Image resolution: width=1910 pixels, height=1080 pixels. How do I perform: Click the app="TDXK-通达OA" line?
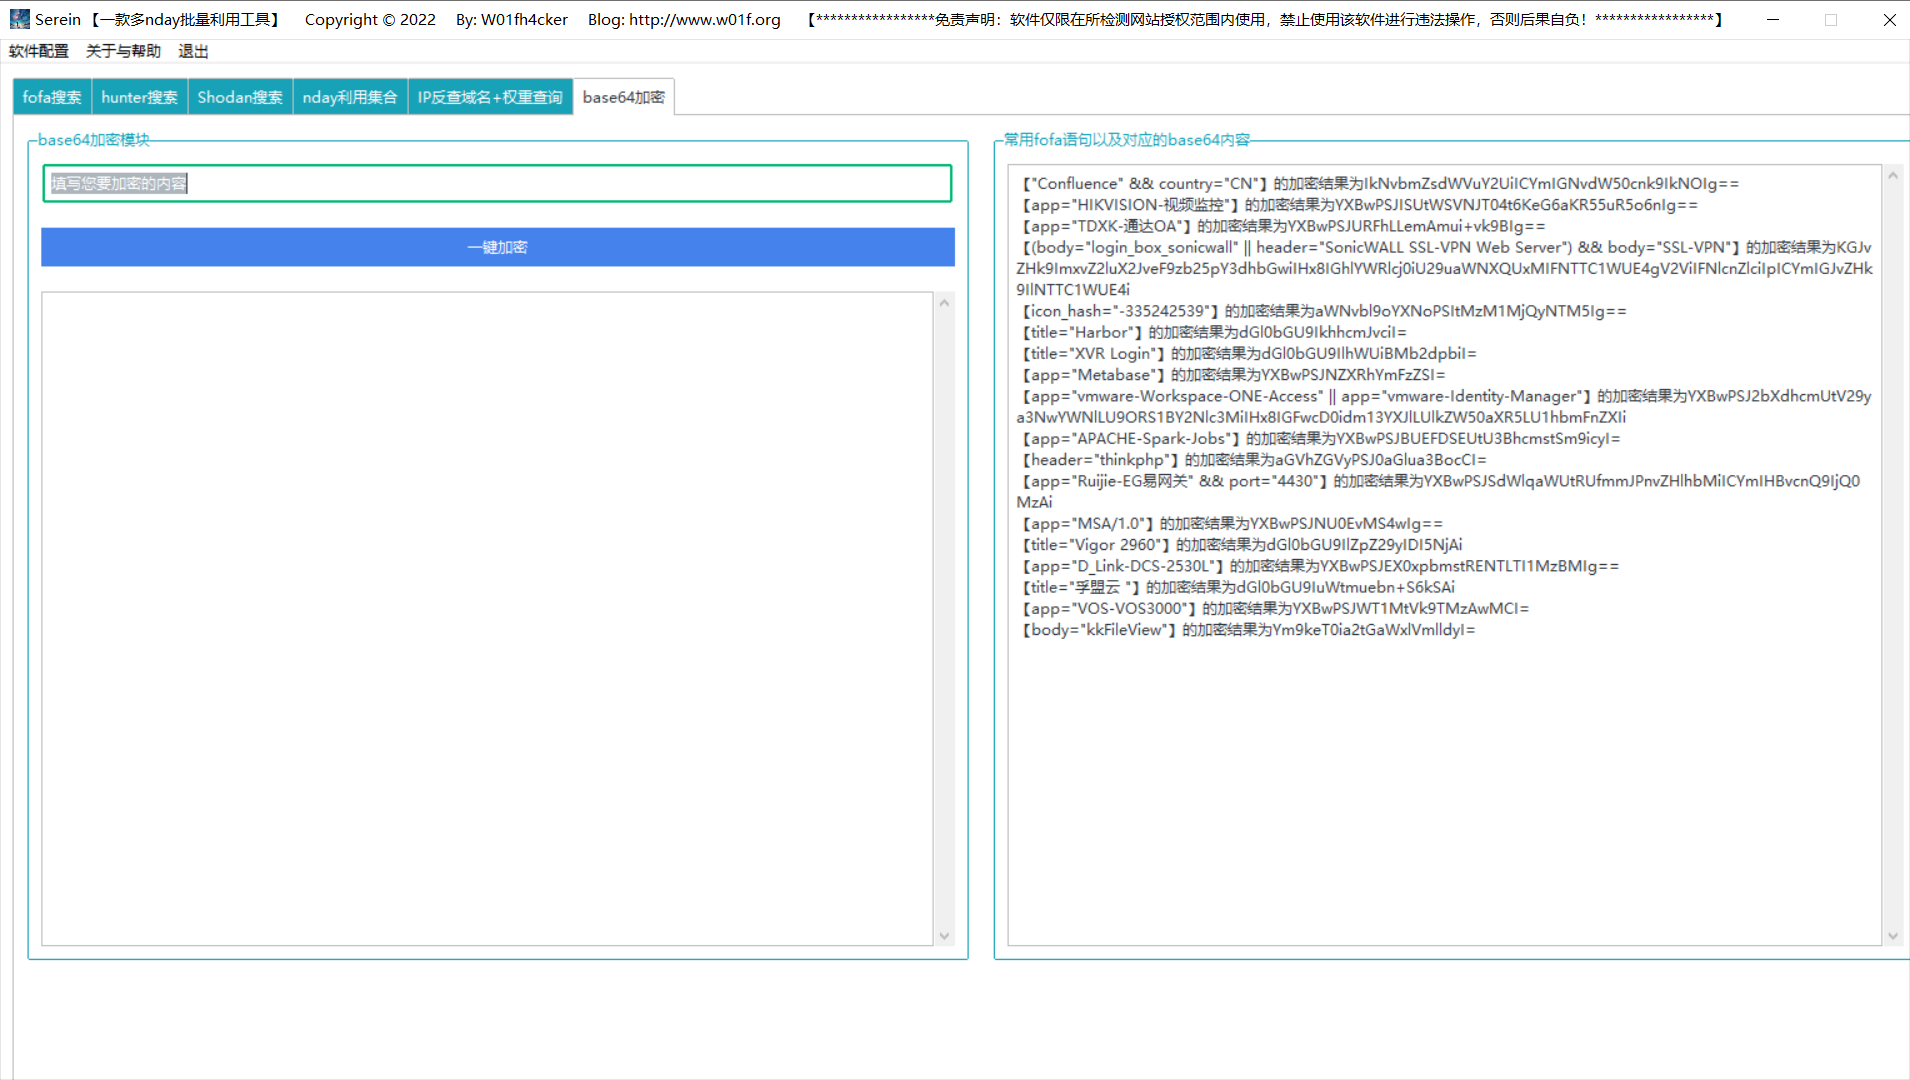pos(1281,226)
